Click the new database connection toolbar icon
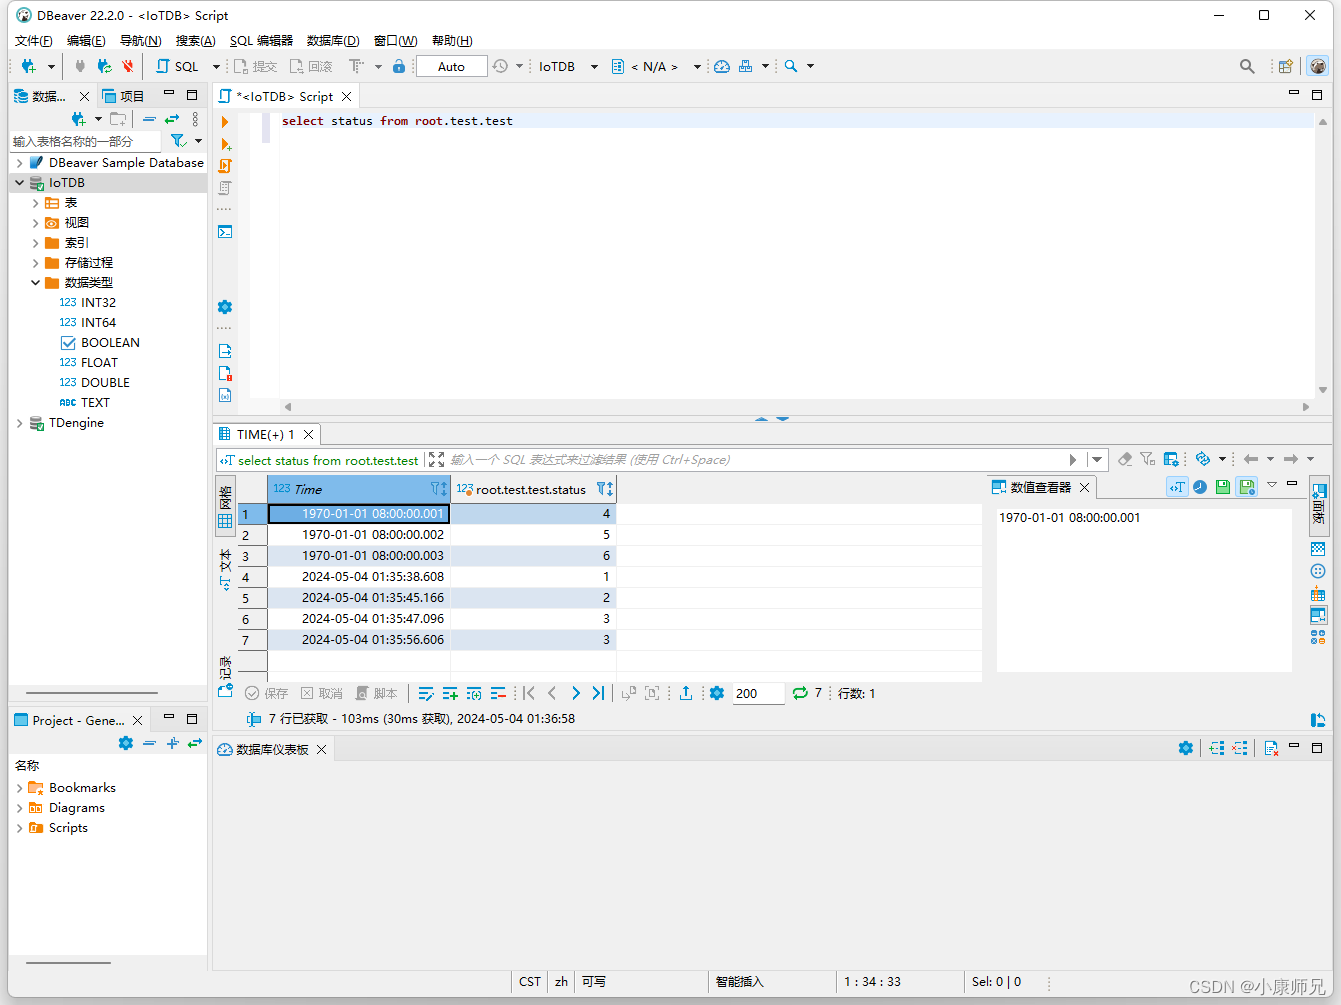Screen dimensions: 1341x1005 pyautogui.click(x=29, y=66)
